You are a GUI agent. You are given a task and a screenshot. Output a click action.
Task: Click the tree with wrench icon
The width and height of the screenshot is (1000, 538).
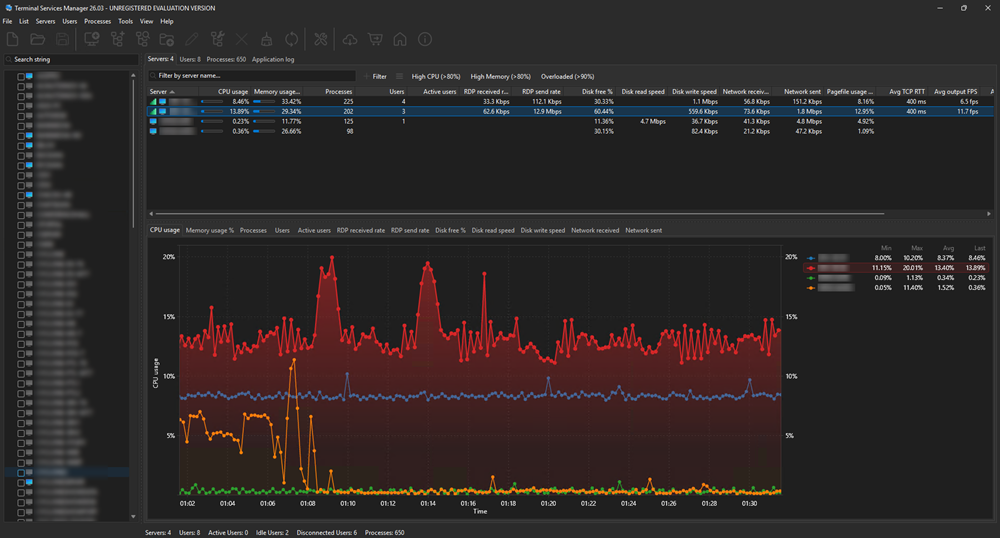[x=217, y=40]
